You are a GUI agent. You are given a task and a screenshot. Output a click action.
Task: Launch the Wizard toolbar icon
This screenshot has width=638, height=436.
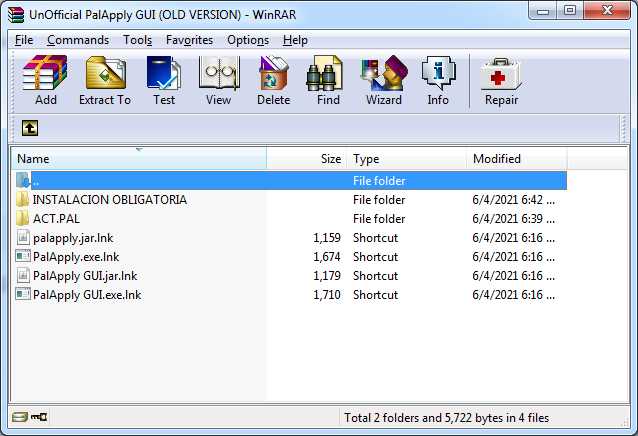pyautogui.click(x=384, y=73)
